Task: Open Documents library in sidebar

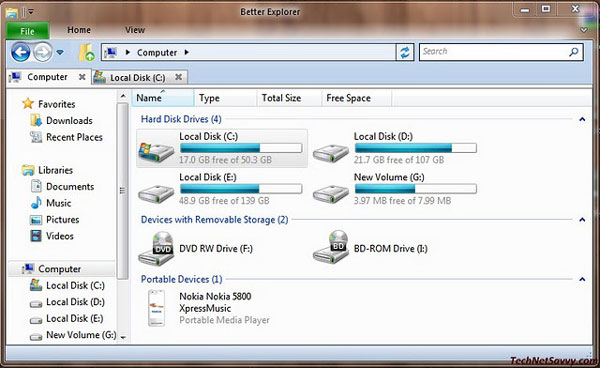Action: point(70,186)
